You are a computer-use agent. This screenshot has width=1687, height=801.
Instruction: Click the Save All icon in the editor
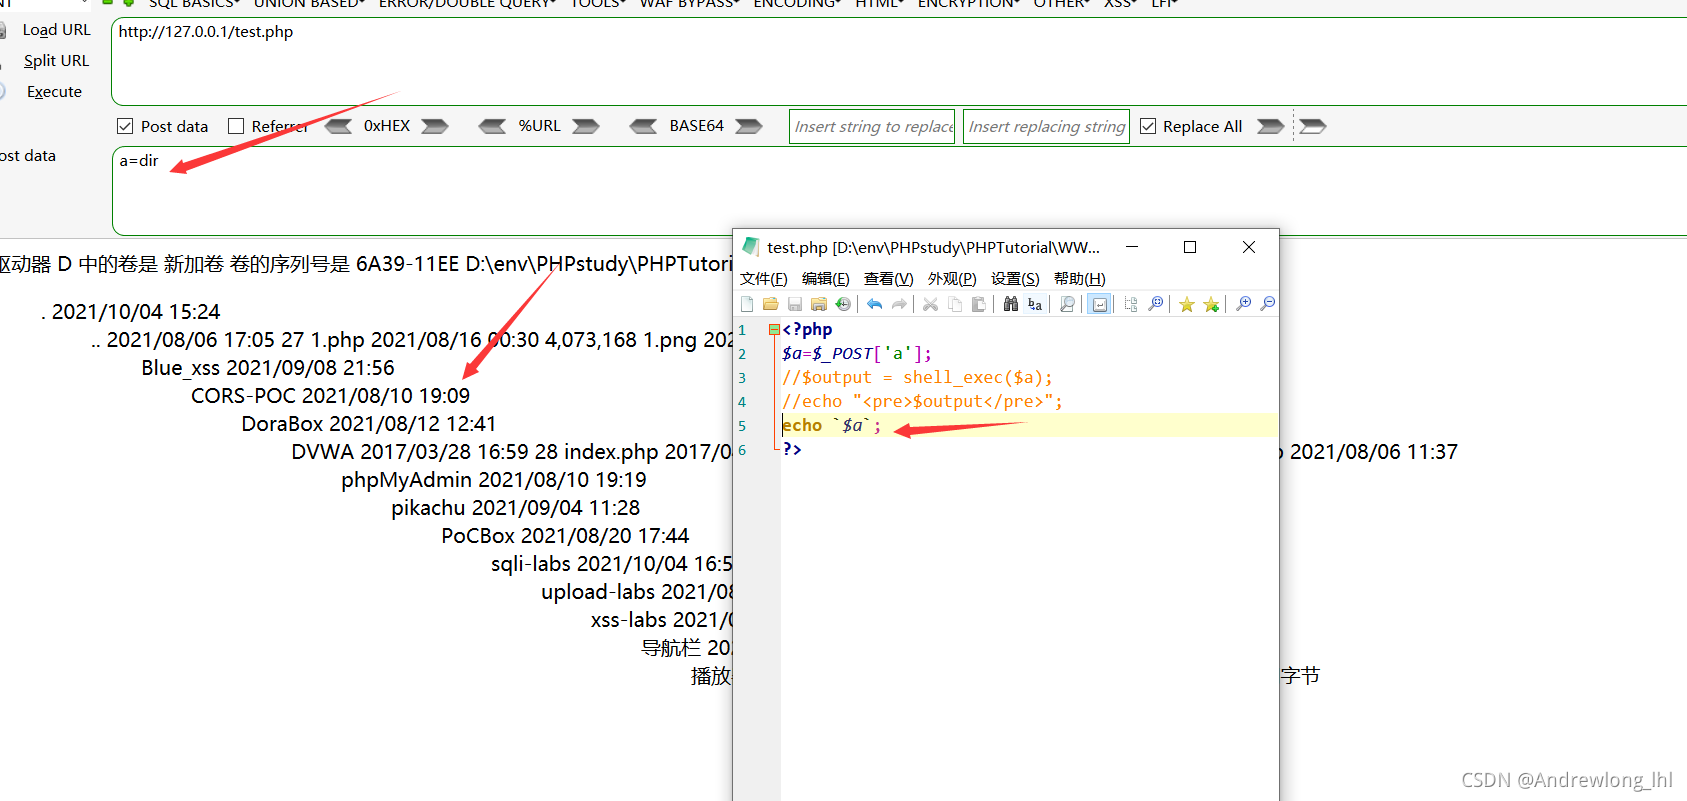click(819, 304)
